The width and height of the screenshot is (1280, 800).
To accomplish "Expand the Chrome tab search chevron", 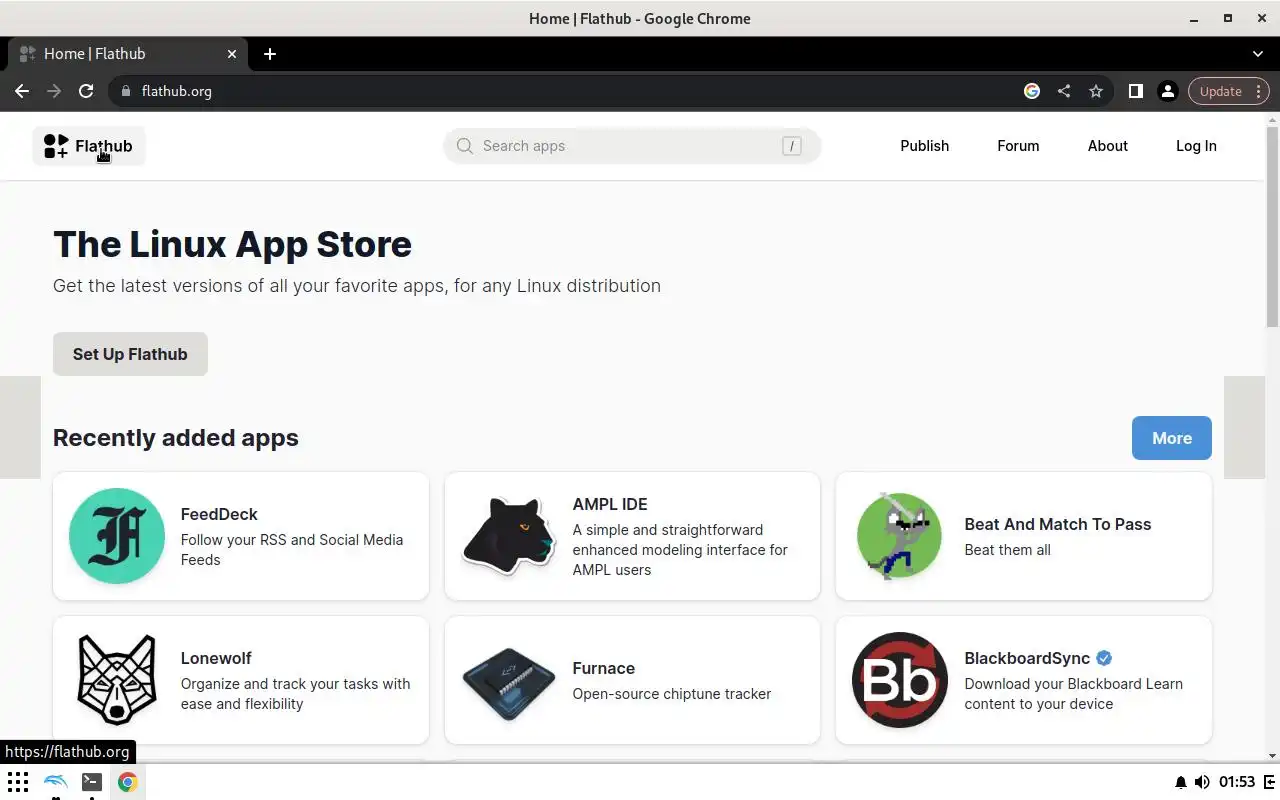I will (1258, 54).
